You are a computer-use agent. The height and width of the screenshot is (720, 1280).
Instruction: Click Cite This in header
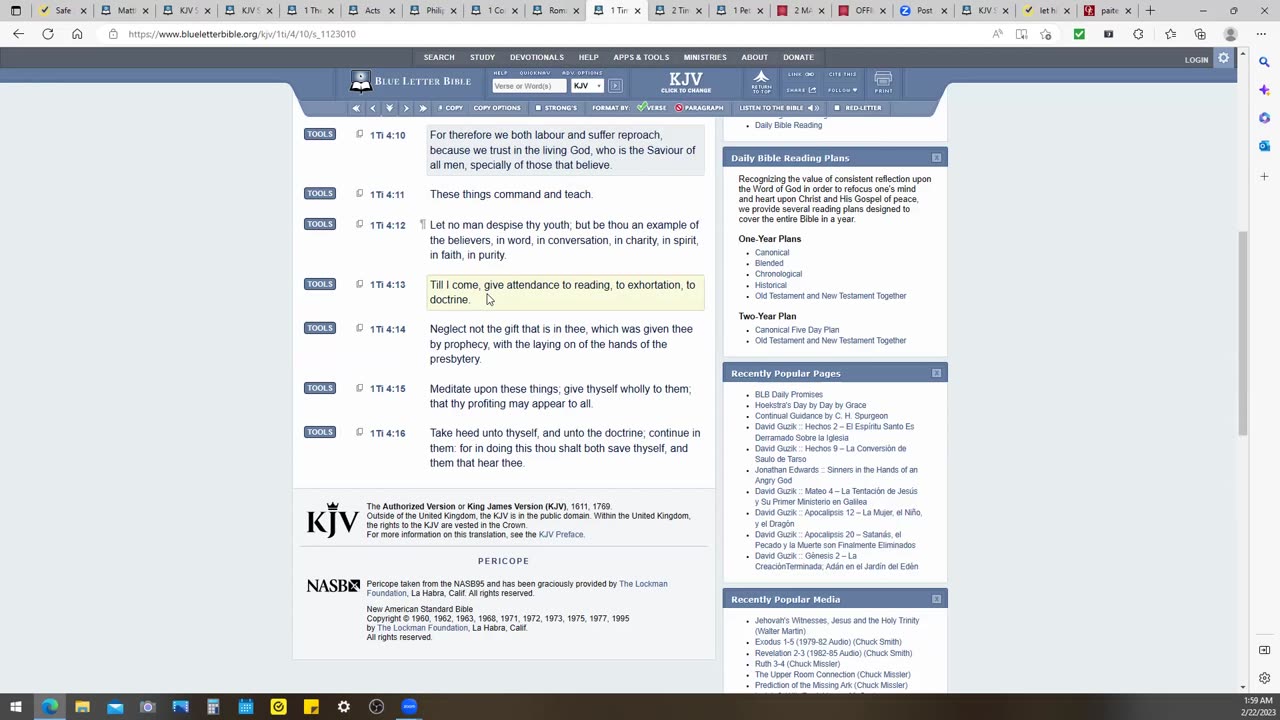coord(842,74)
